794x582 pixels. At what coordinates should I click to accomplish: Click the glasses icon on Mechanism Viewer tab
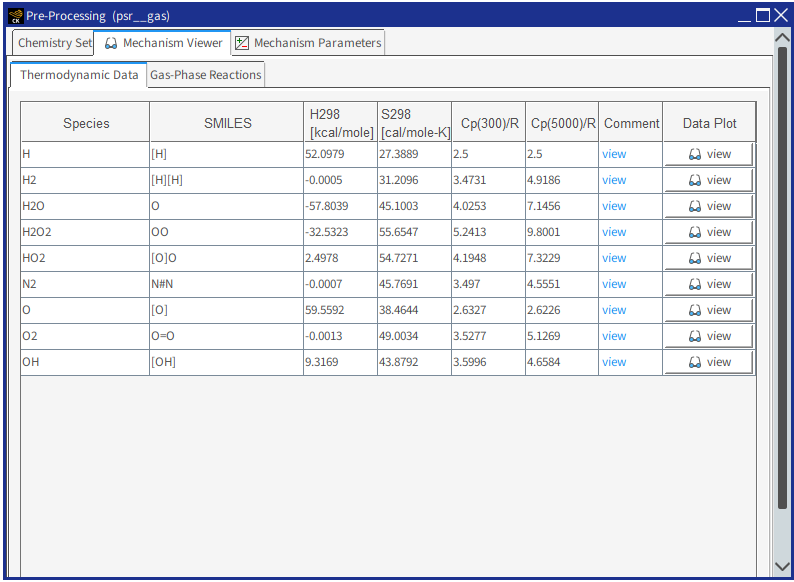111,43
